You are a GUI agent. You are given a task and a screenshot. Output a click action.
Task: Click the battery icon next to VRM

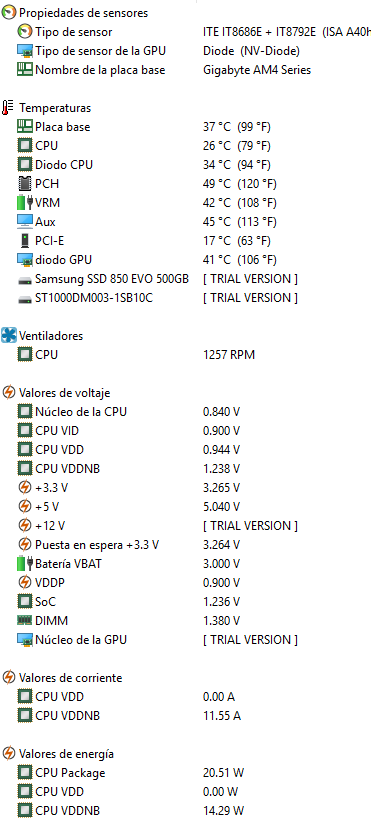(25, 203)
